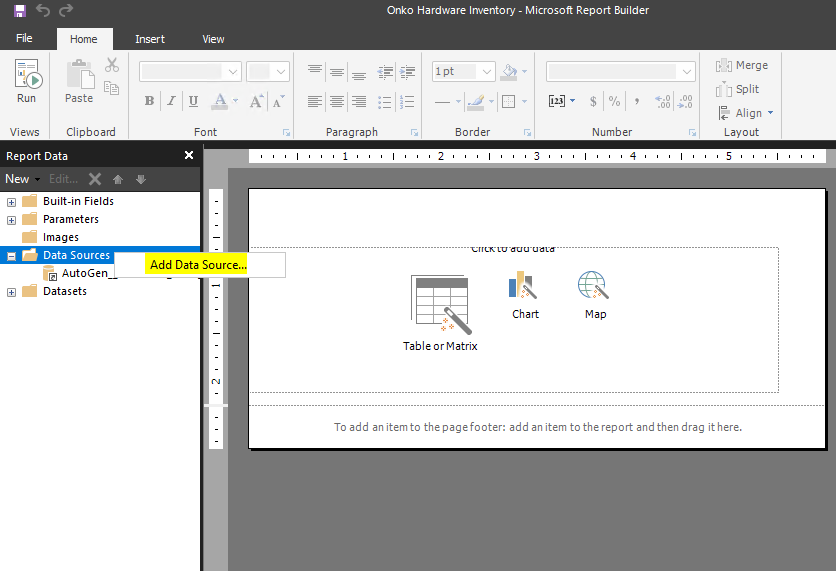The image size is (836, 571).
Task: Expand the Built-in Fields folder
Action: 11,202
